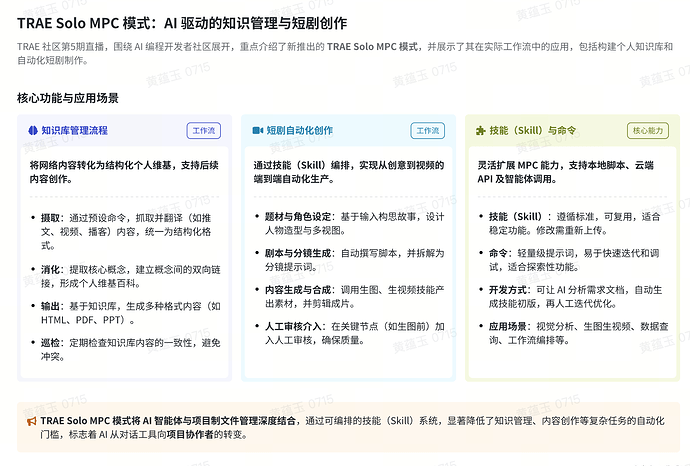Screen dimensions: 690x466
Task: Click the 核心功能与应用场景 section heading
Action: click(x=68, y=98)
